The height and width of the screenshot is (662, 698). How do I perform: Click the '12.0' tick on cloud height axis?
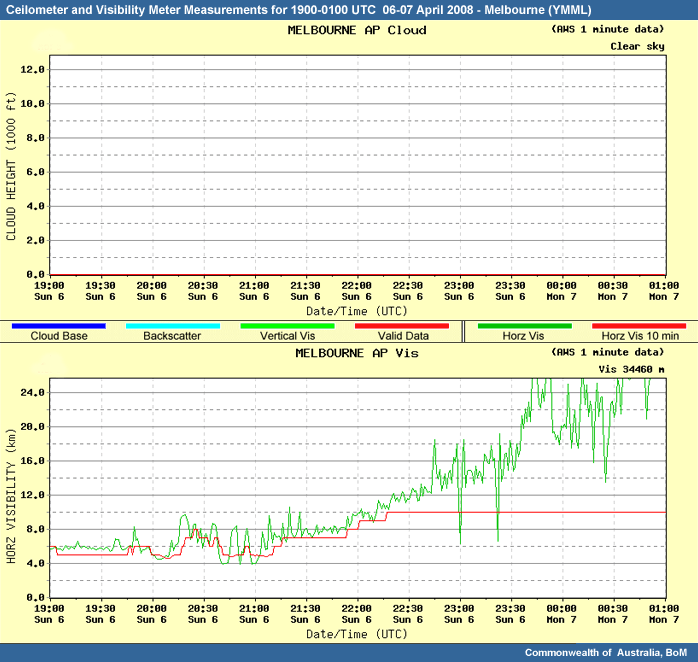tap(32, 69)
